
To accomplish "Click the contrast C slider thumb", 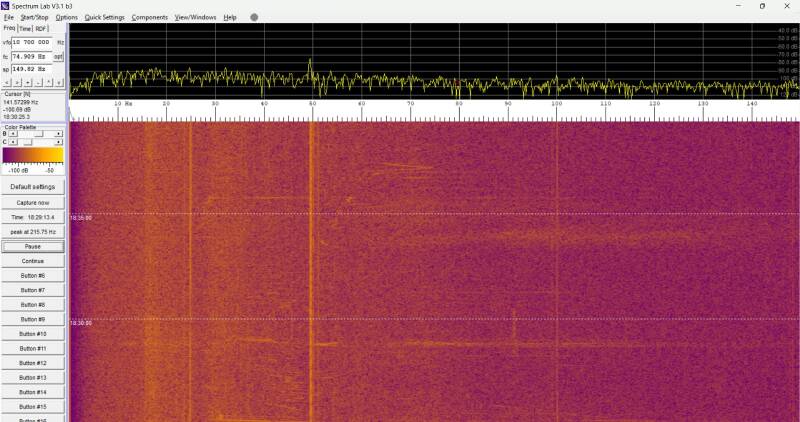I will (28, 142).
